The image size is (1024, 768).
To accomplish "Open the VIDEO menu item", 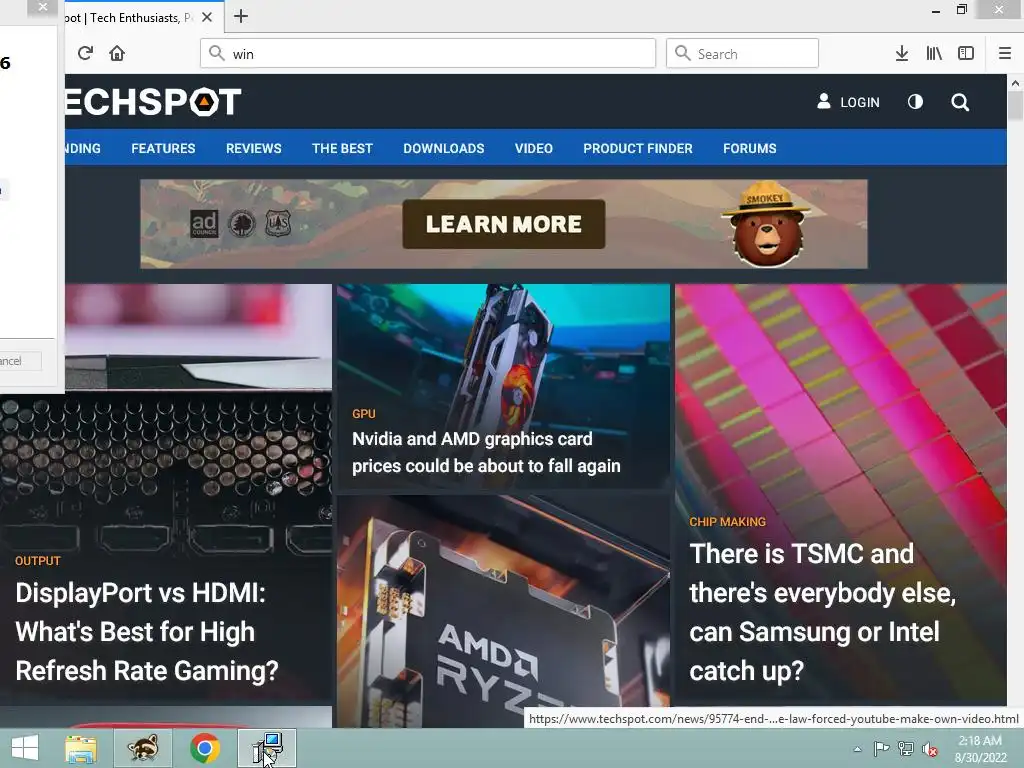I will pos(534,148).
